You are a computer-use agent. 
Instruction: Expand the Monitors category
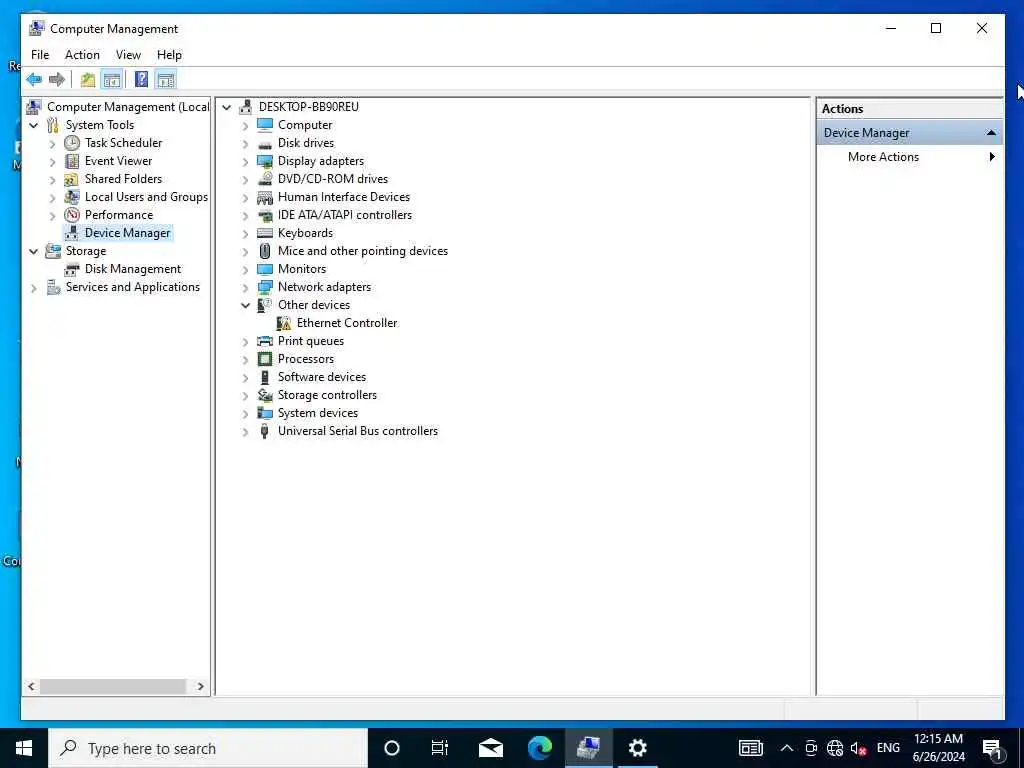click(x=246, y=269)
